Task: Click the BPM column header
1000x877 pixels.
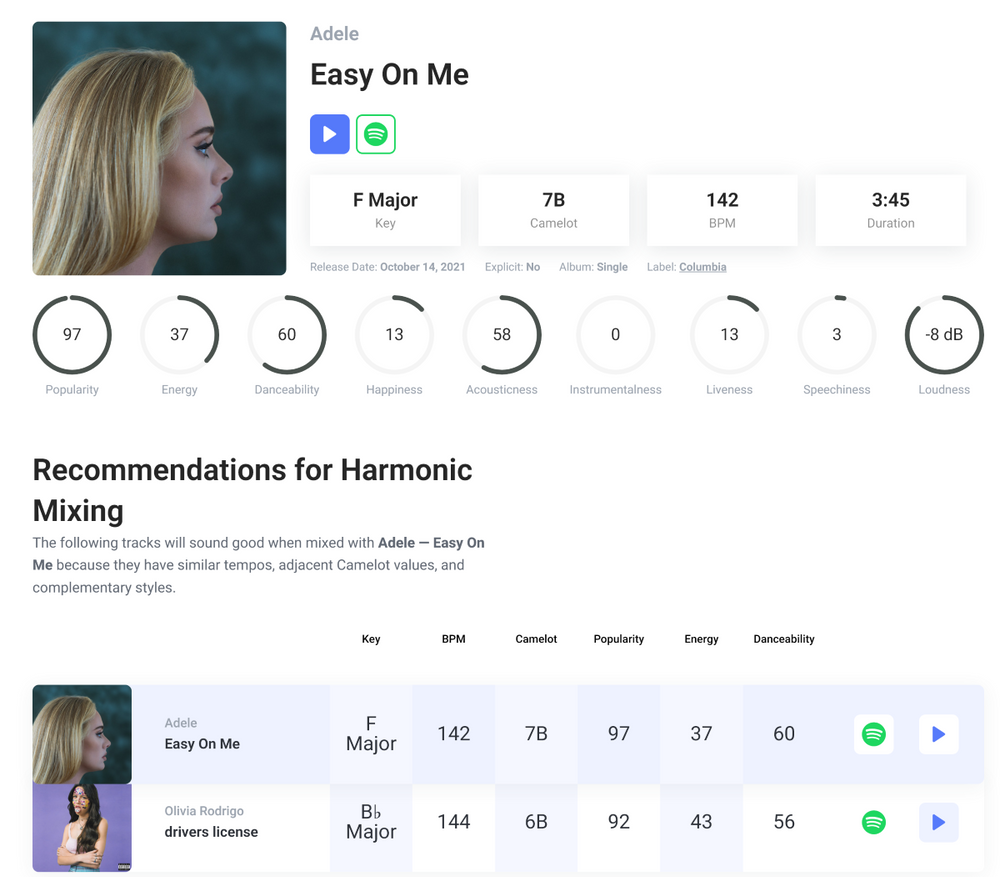Action: click(x=453, y=638)
